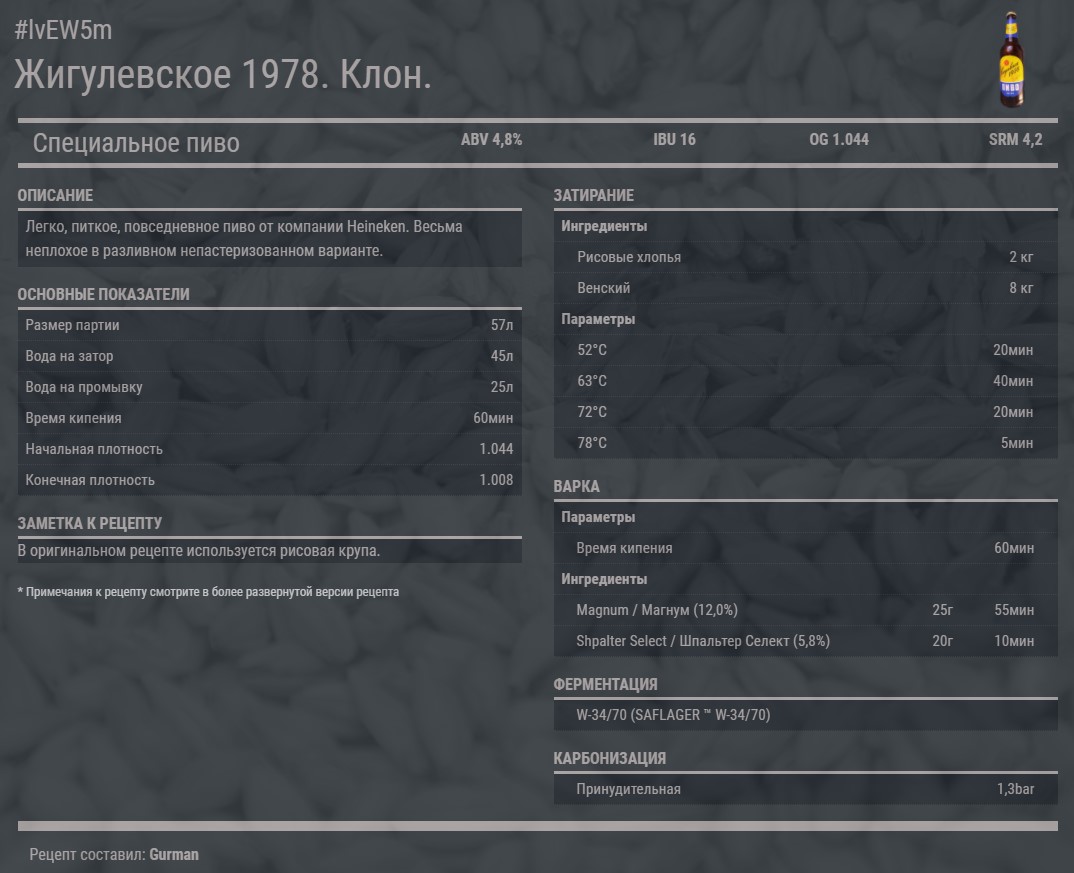
Task: Click the OG 1.044 header value
Action: pyautogui.click(x=838, y=140)
